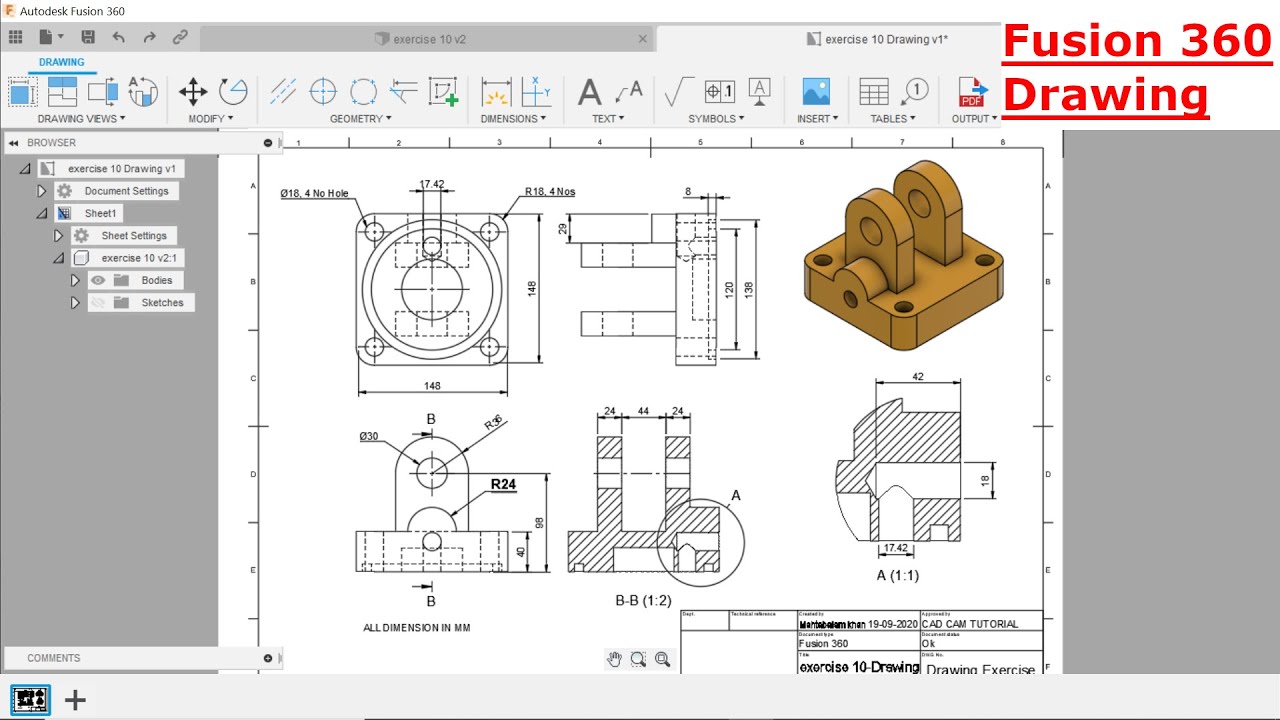Click the Insert Image icon

(816, 92)
